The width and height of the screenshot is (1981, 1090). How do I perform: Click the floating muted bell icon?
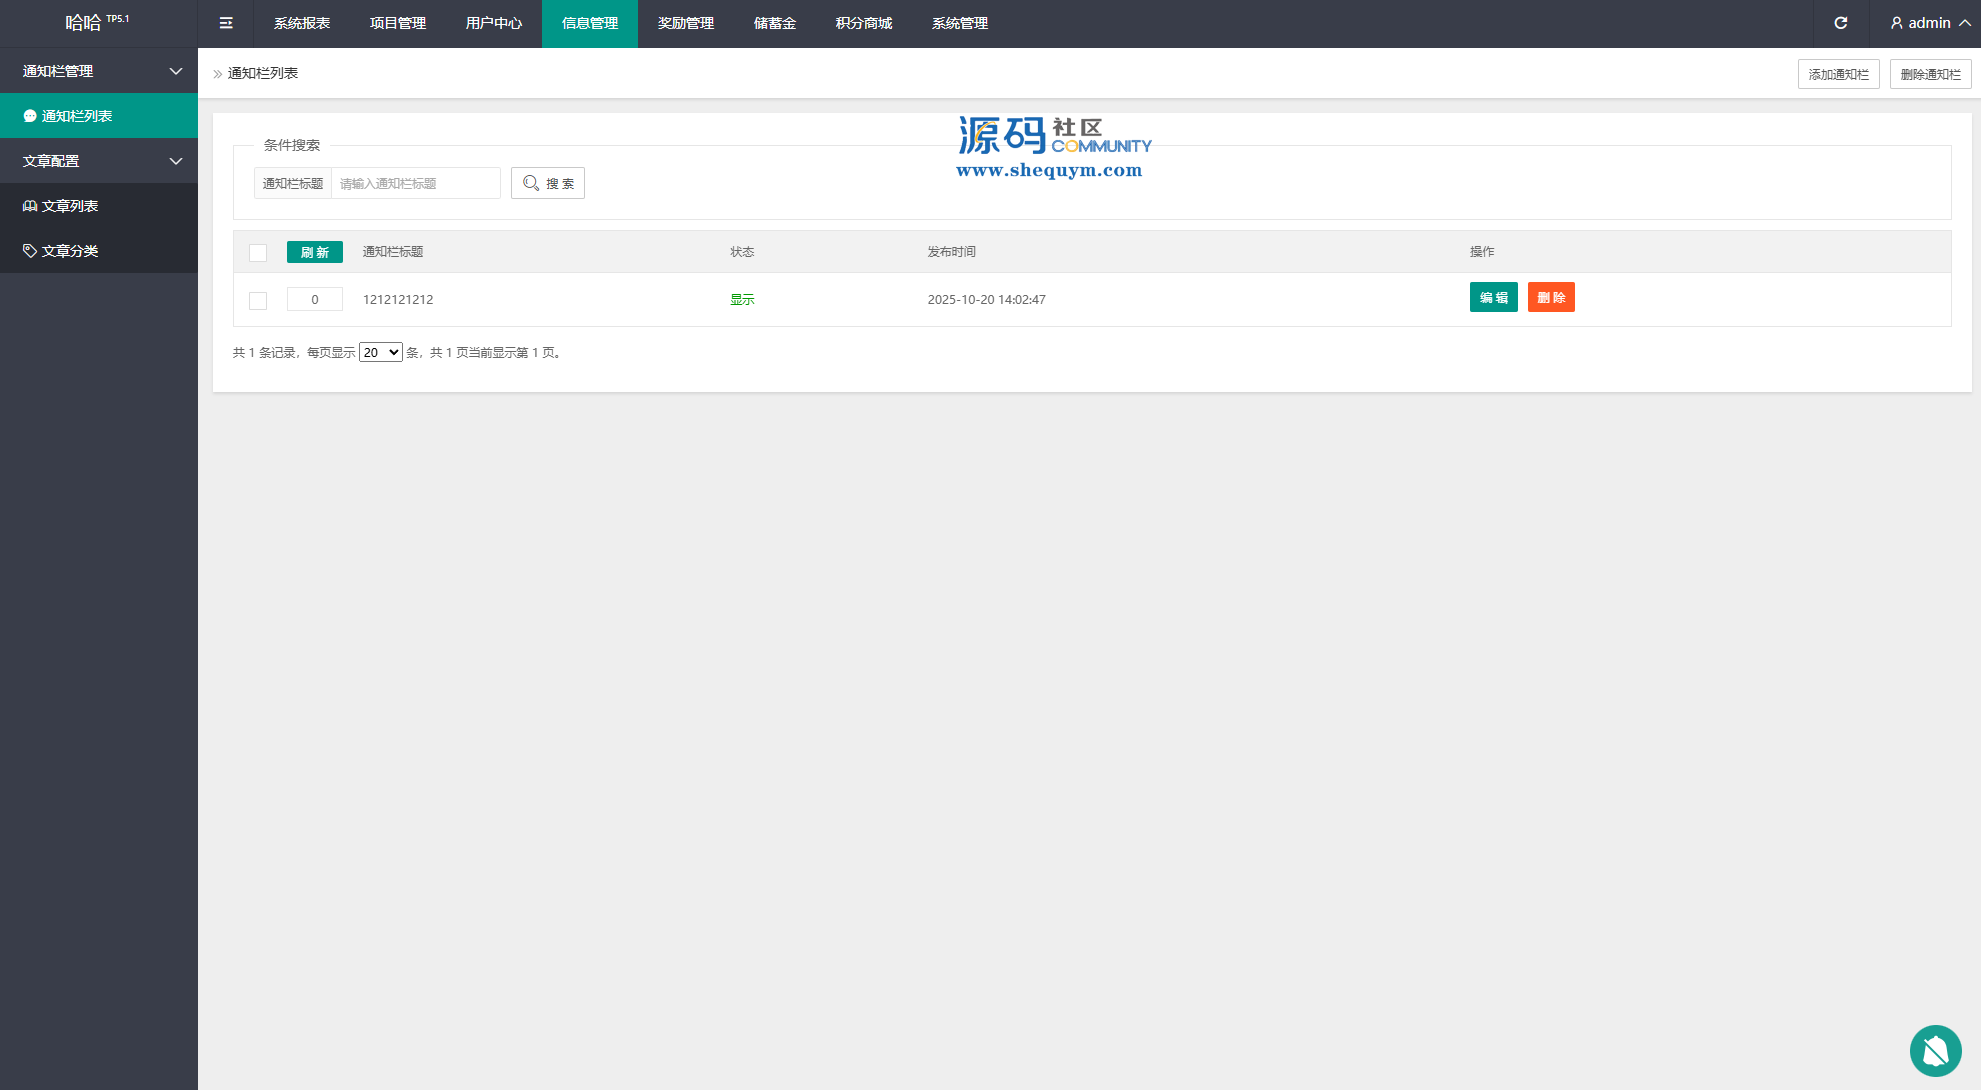[1935, 1050]
